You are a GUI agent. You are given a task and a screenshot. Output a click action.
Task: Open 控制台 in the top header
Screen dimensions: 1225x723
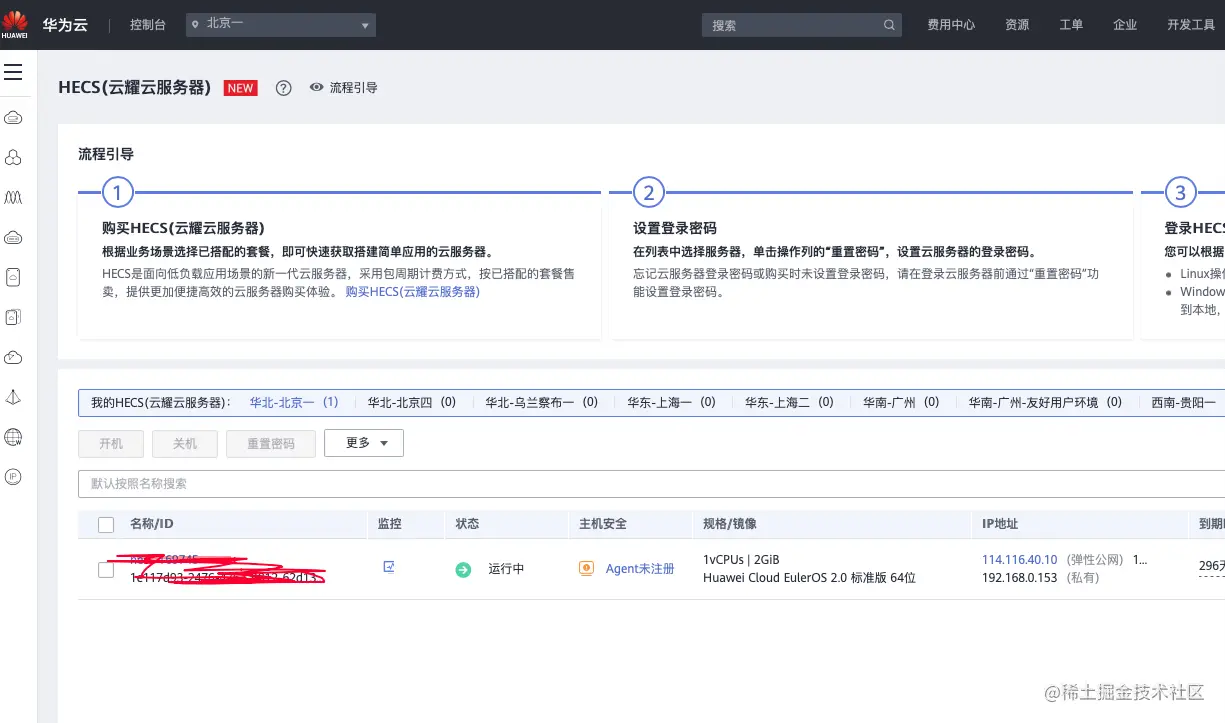coord(148,25)
